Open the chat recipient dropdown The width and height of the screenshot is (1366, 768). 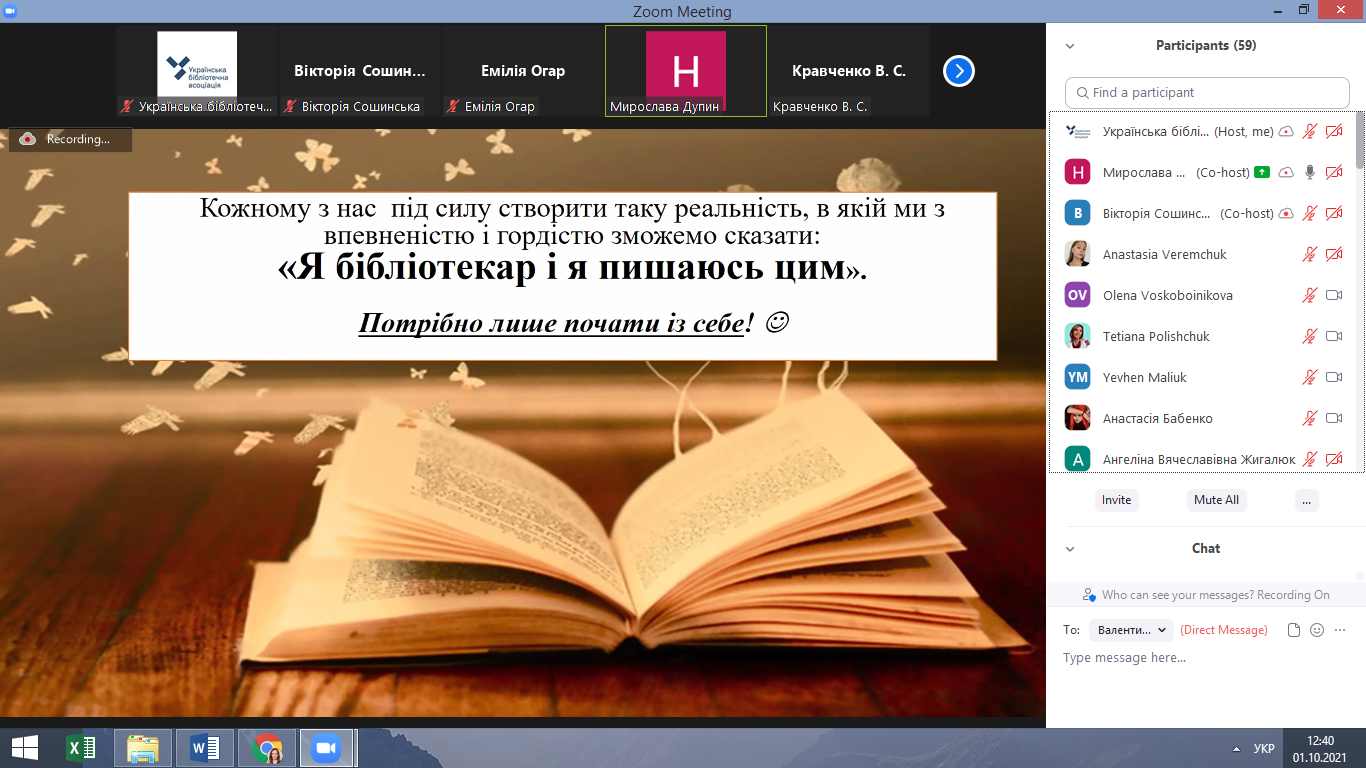click(x=1132, y=630)
